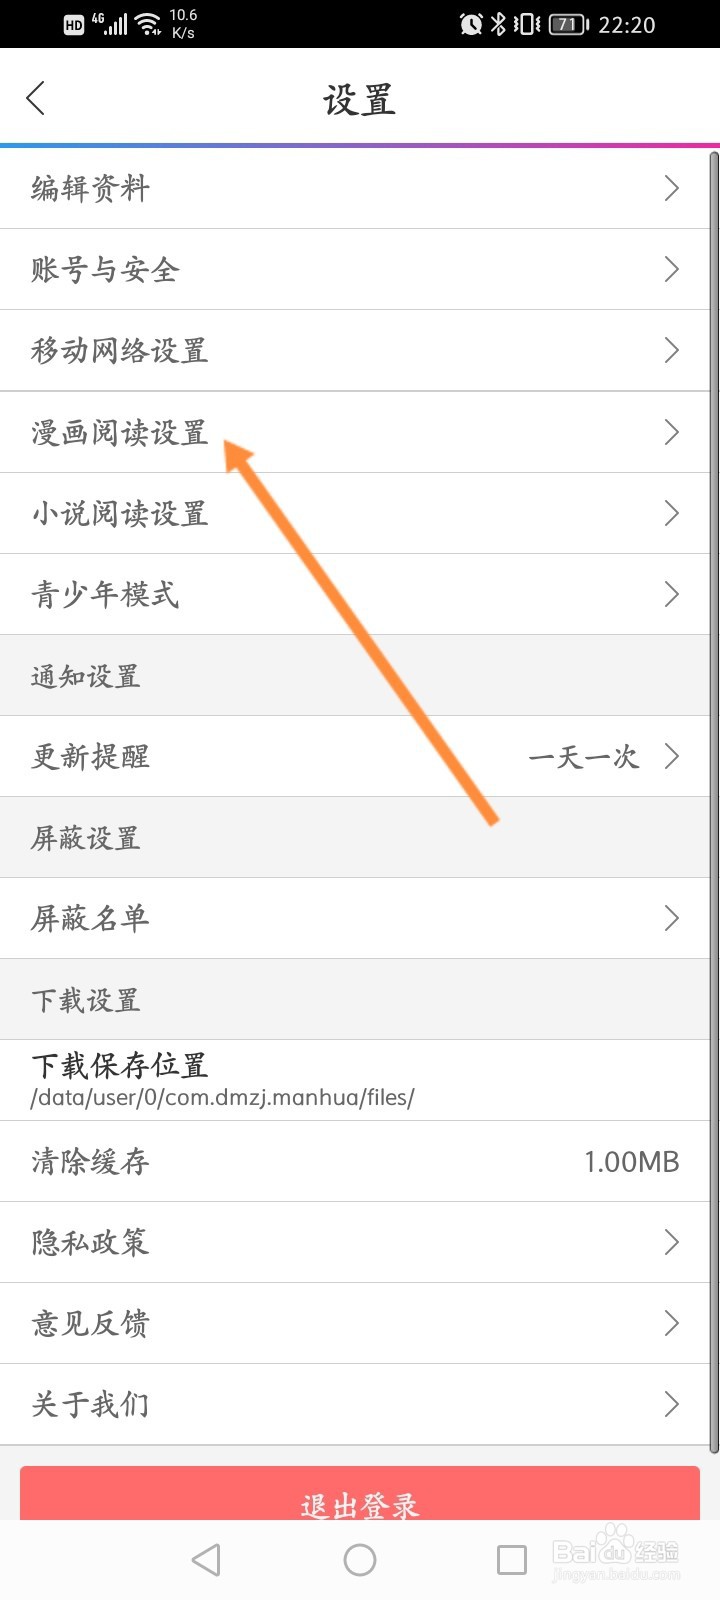Expand chevron next to 意见反馈

pos(672,1323)
